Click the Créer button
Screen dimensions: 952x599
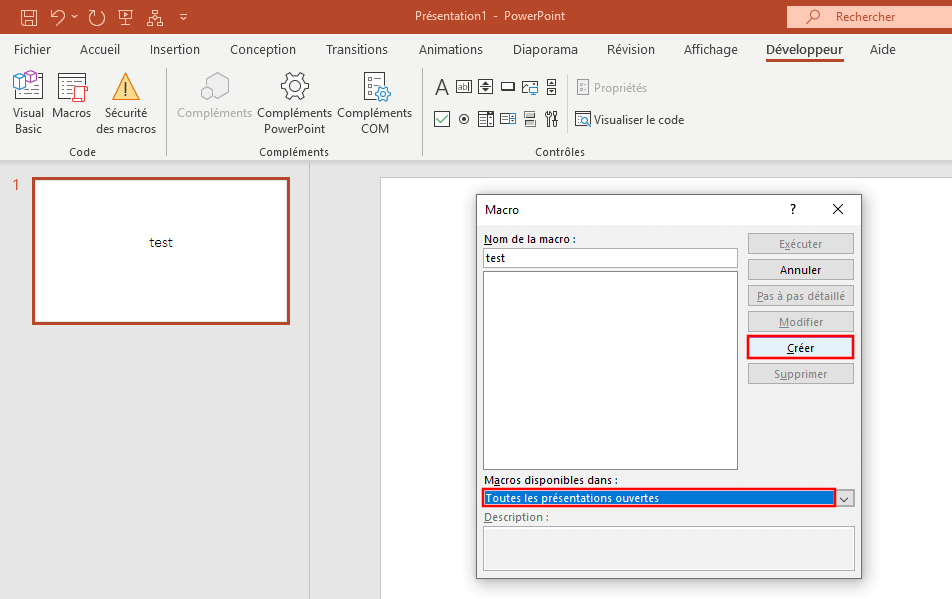800,347
